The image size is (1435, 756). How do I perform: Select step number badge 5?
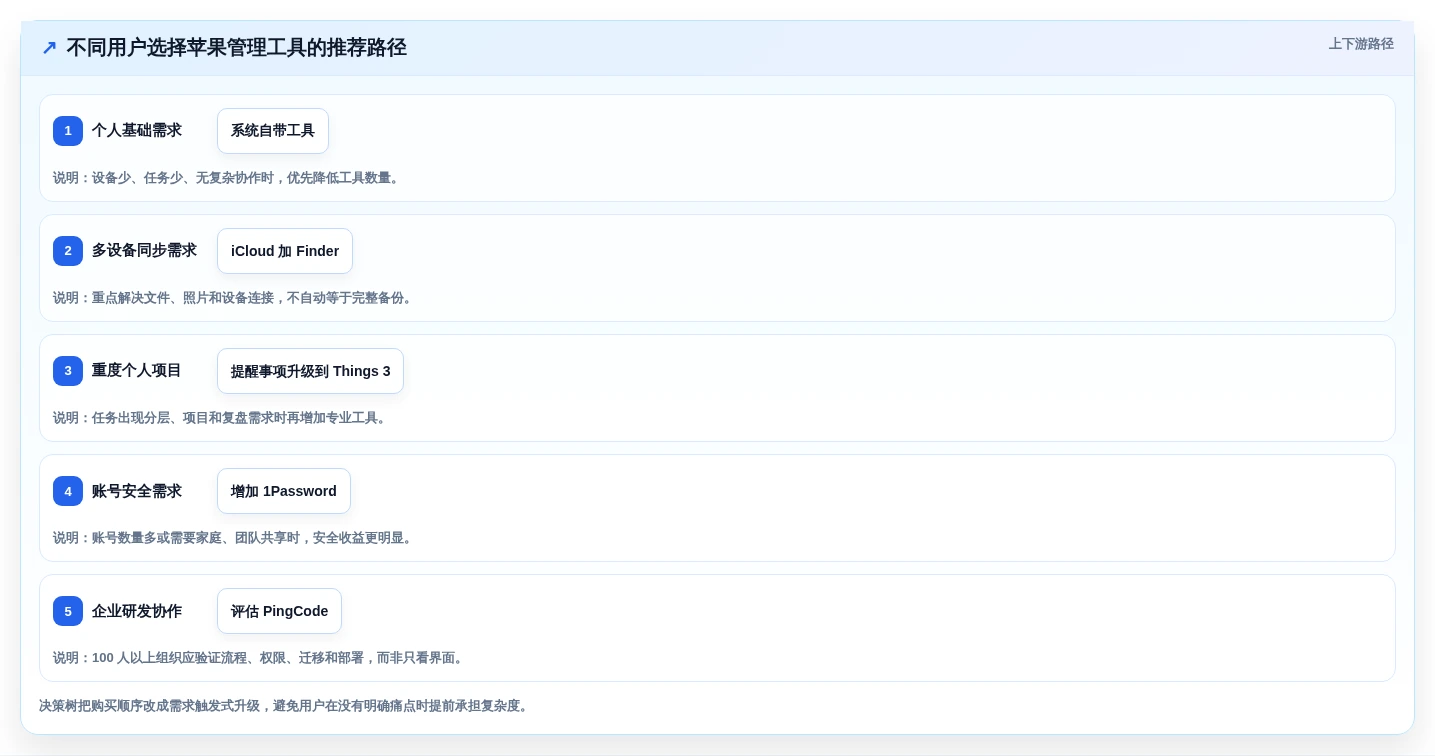(68, 611)
